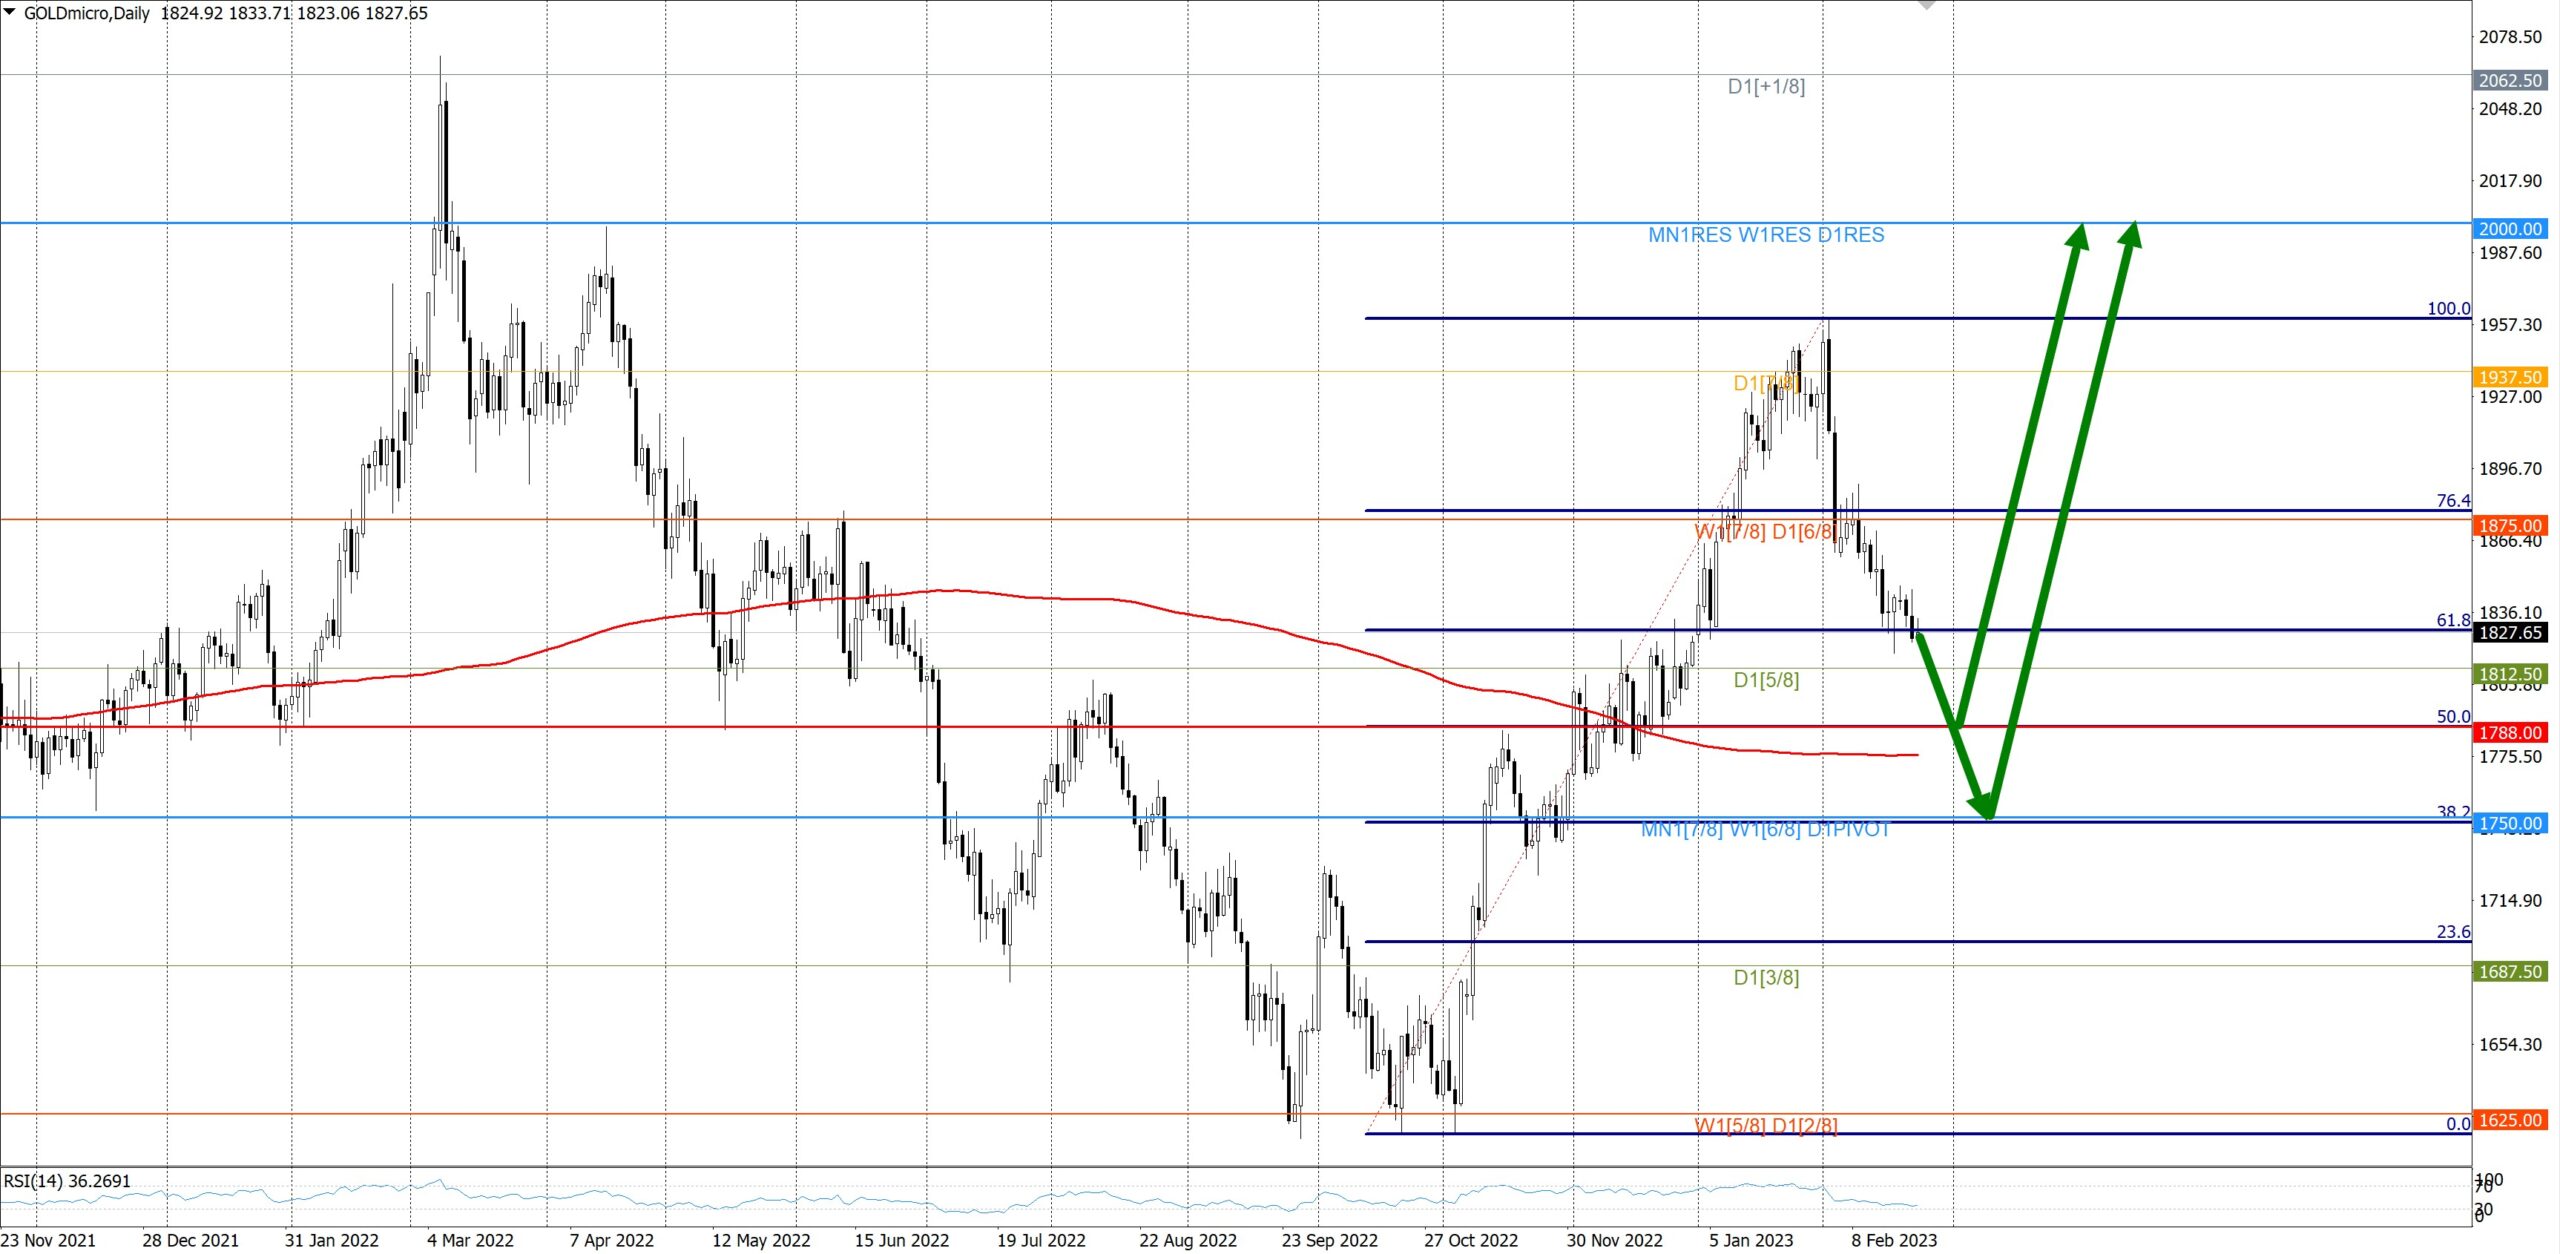Click the blue 2000.00 price label
The width and height of the screenshot is (2560, 1254).
click(x=2509, y=229)
